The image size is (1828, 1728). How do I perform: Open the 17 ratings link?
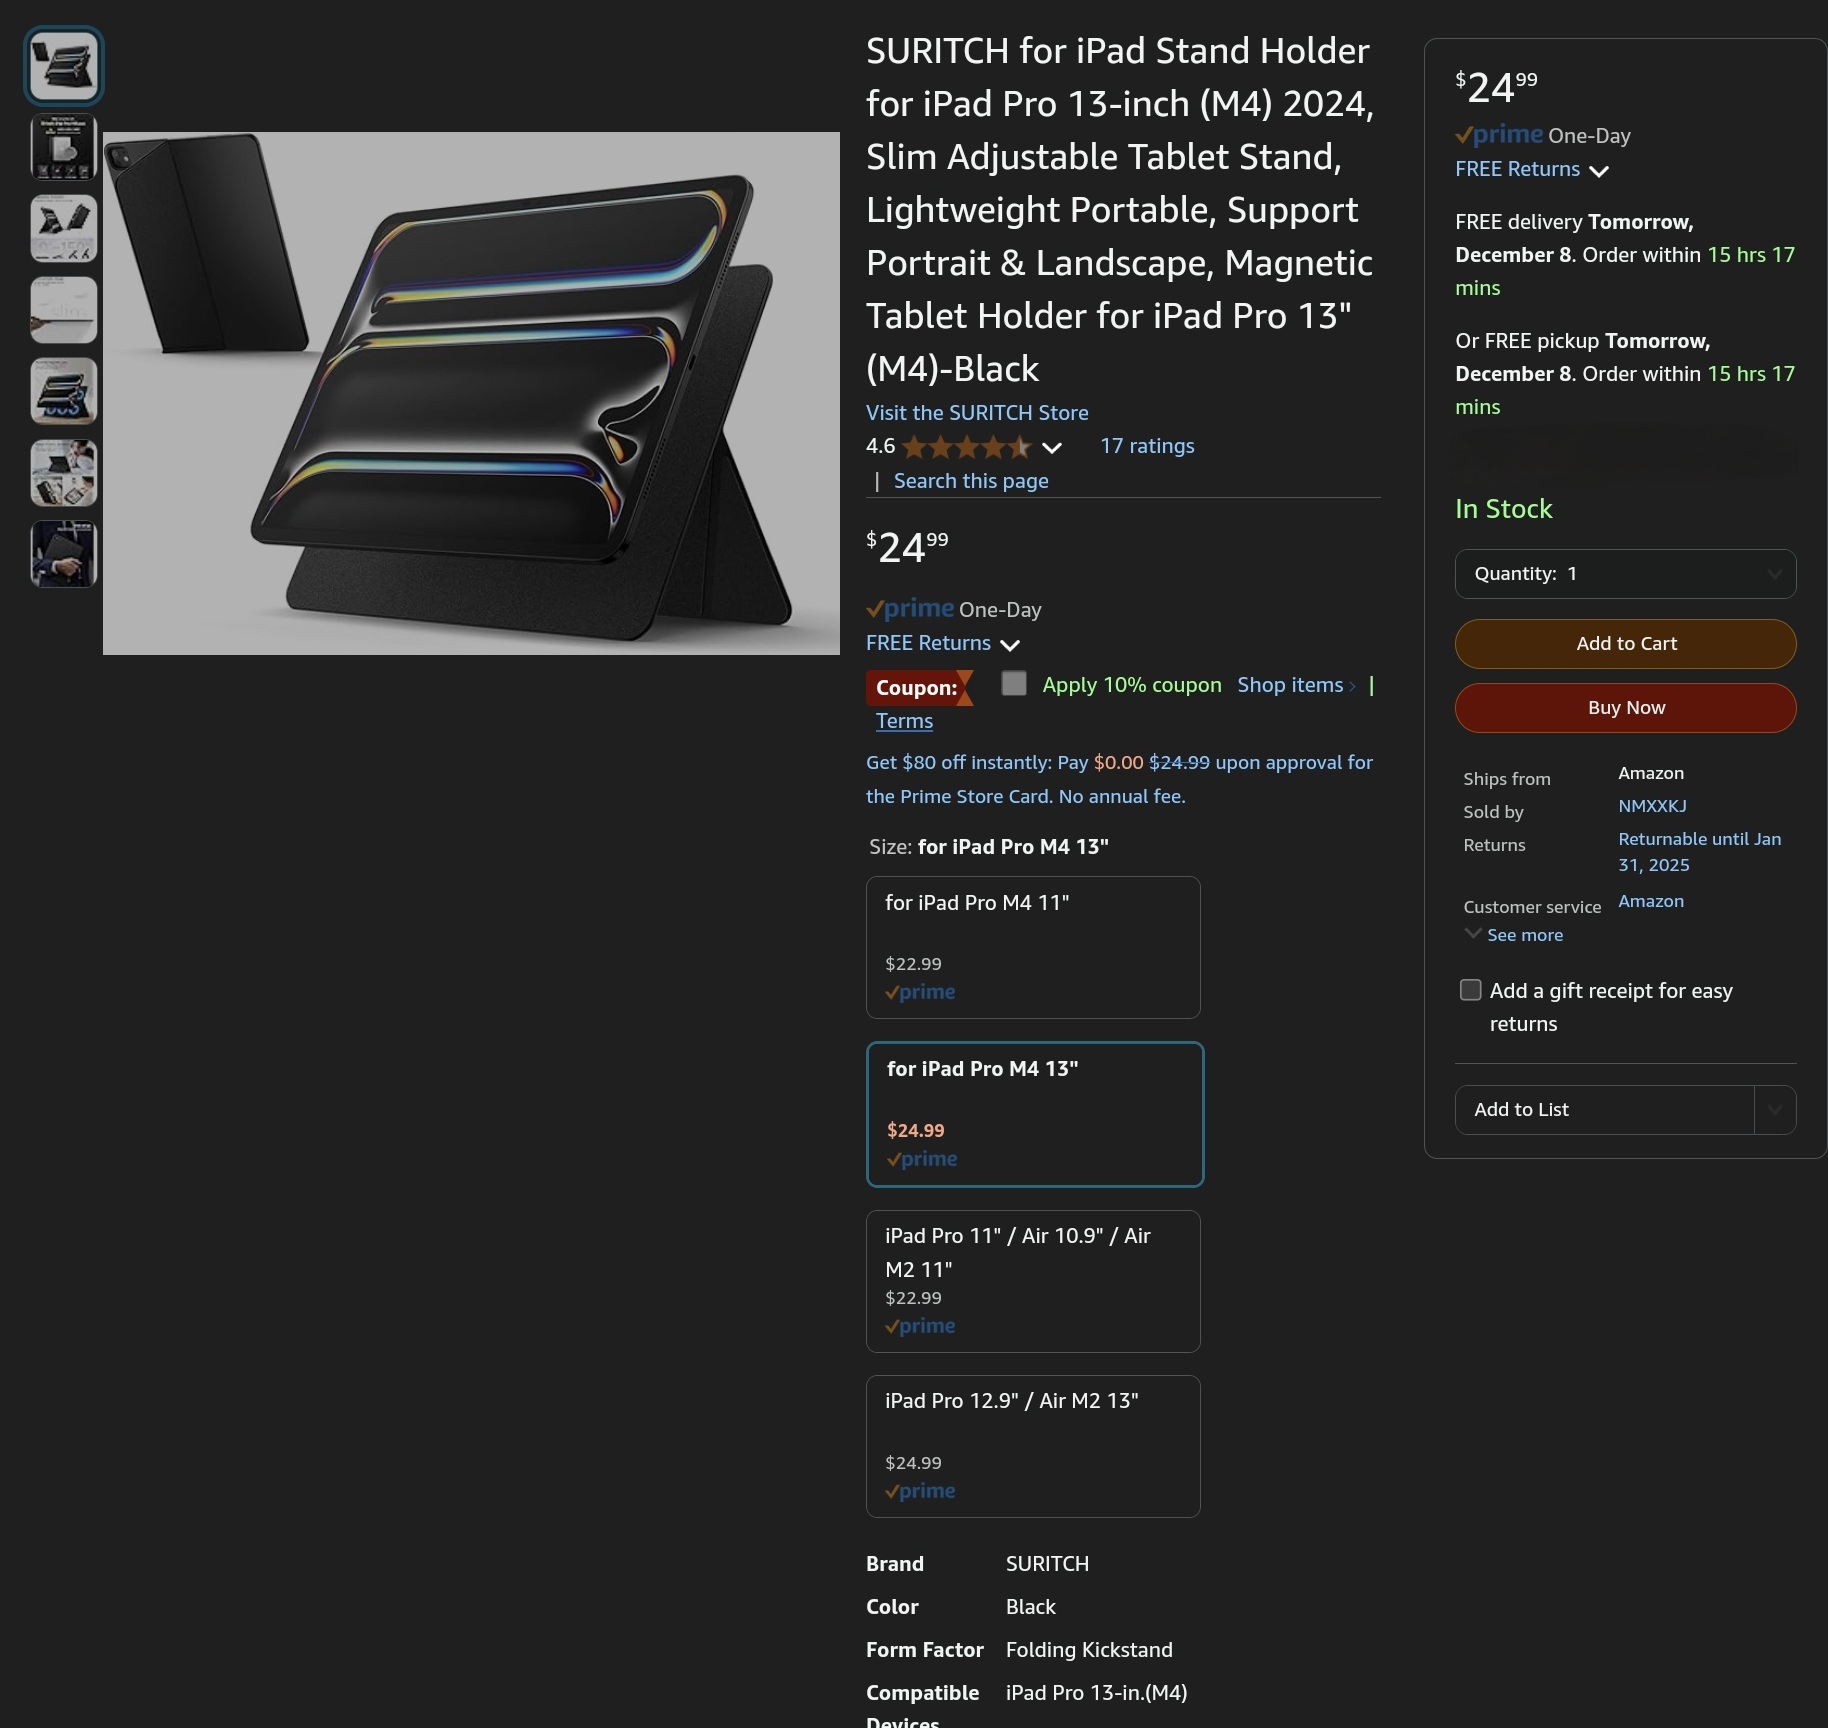tap(1147, 446)
